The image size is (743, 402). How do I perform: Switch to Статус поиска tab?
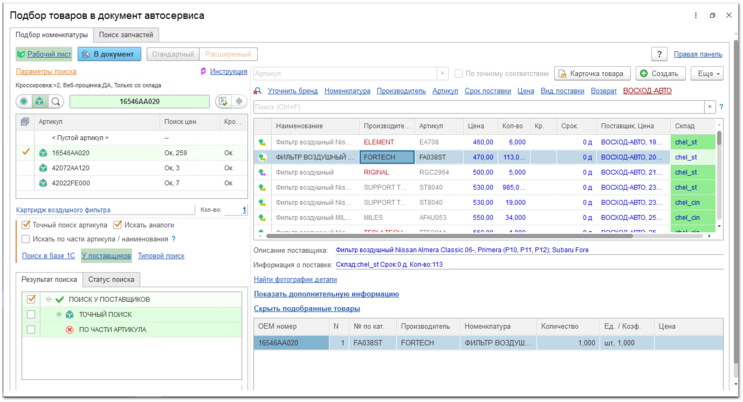pos(111,280)
